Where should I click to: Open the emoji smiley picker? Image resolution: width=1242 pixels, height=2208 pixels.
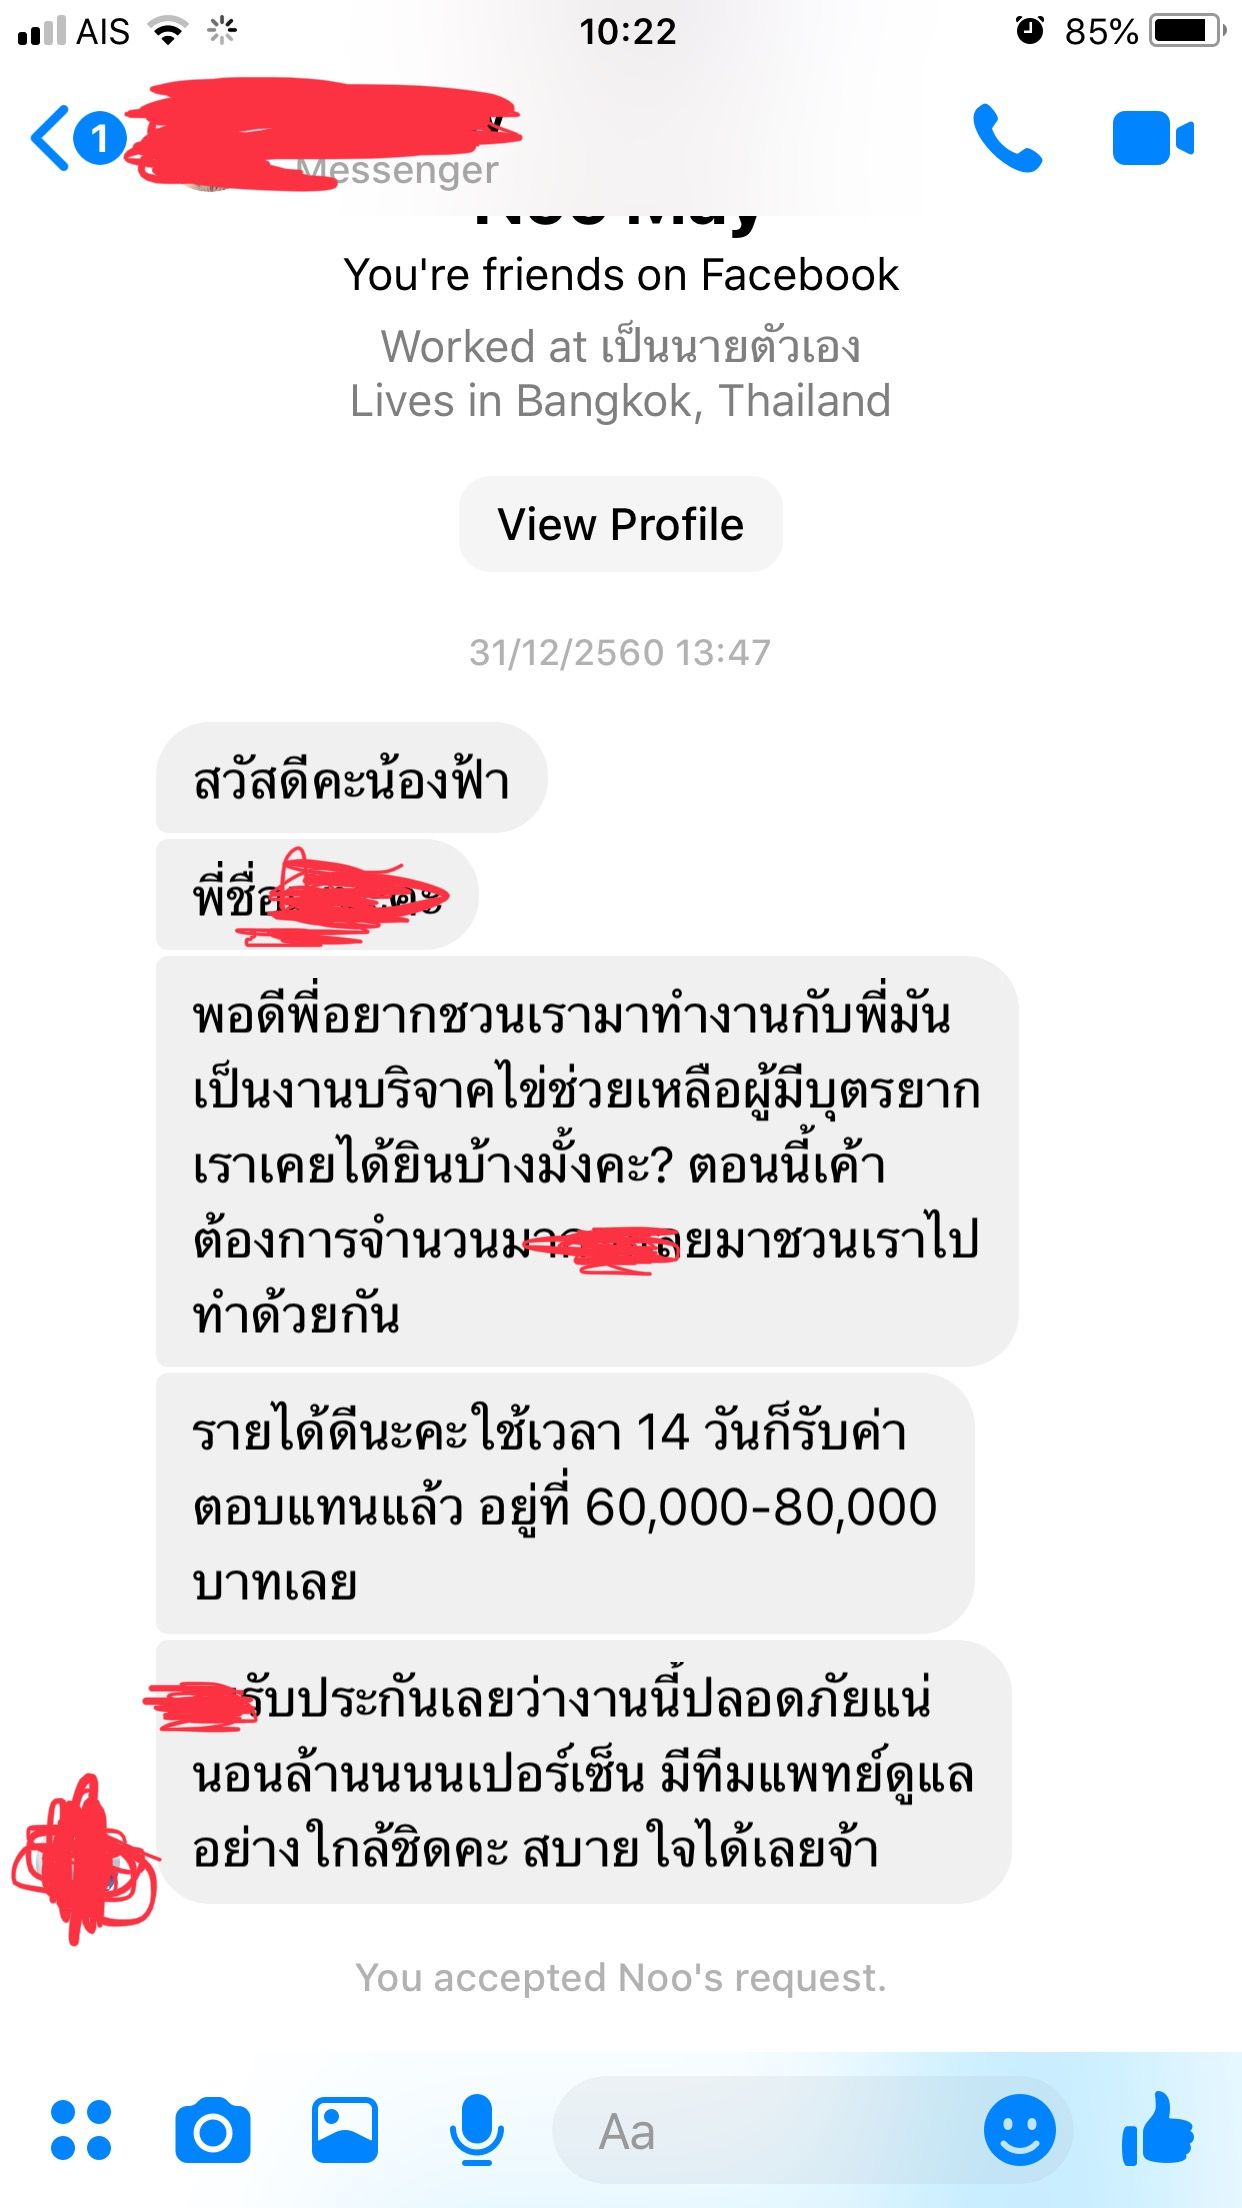point(1019,2130)
